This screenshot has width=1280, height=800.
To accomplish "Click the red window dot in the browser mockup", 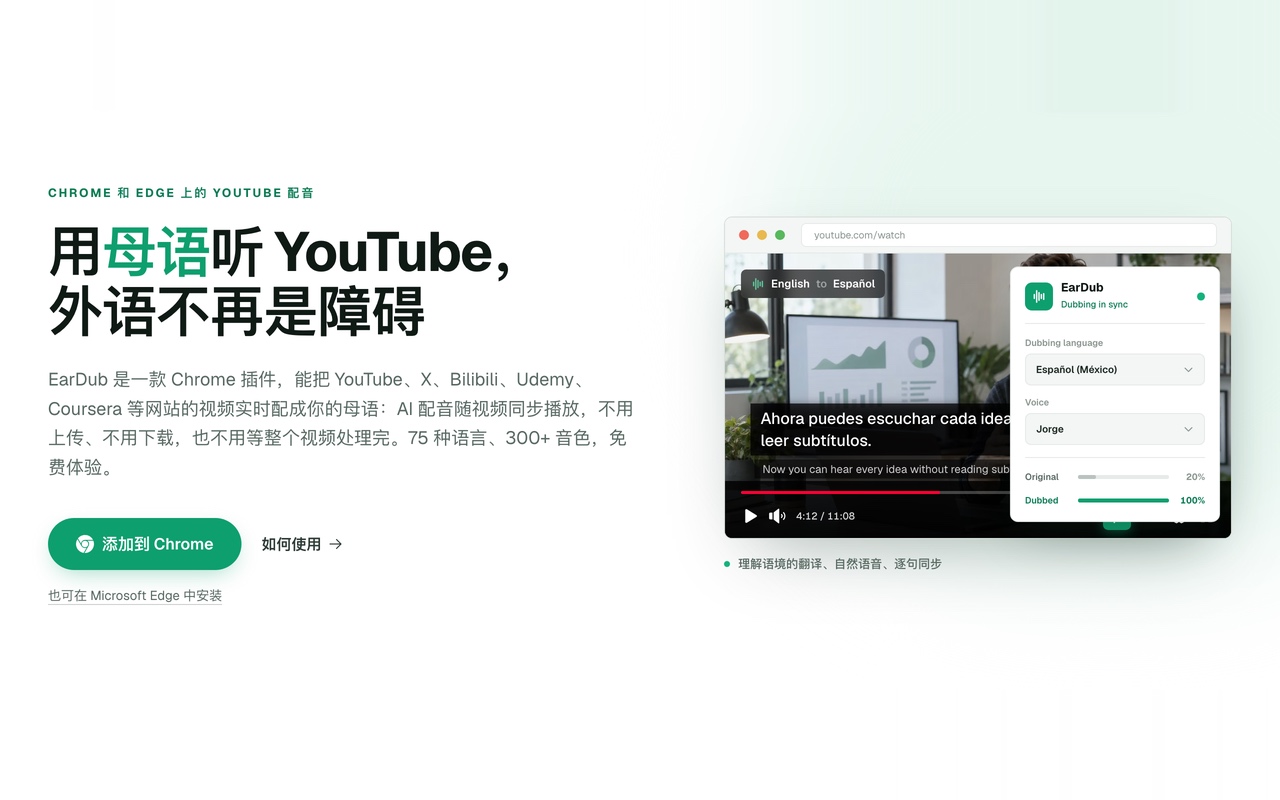I will [x=744, y=235].
